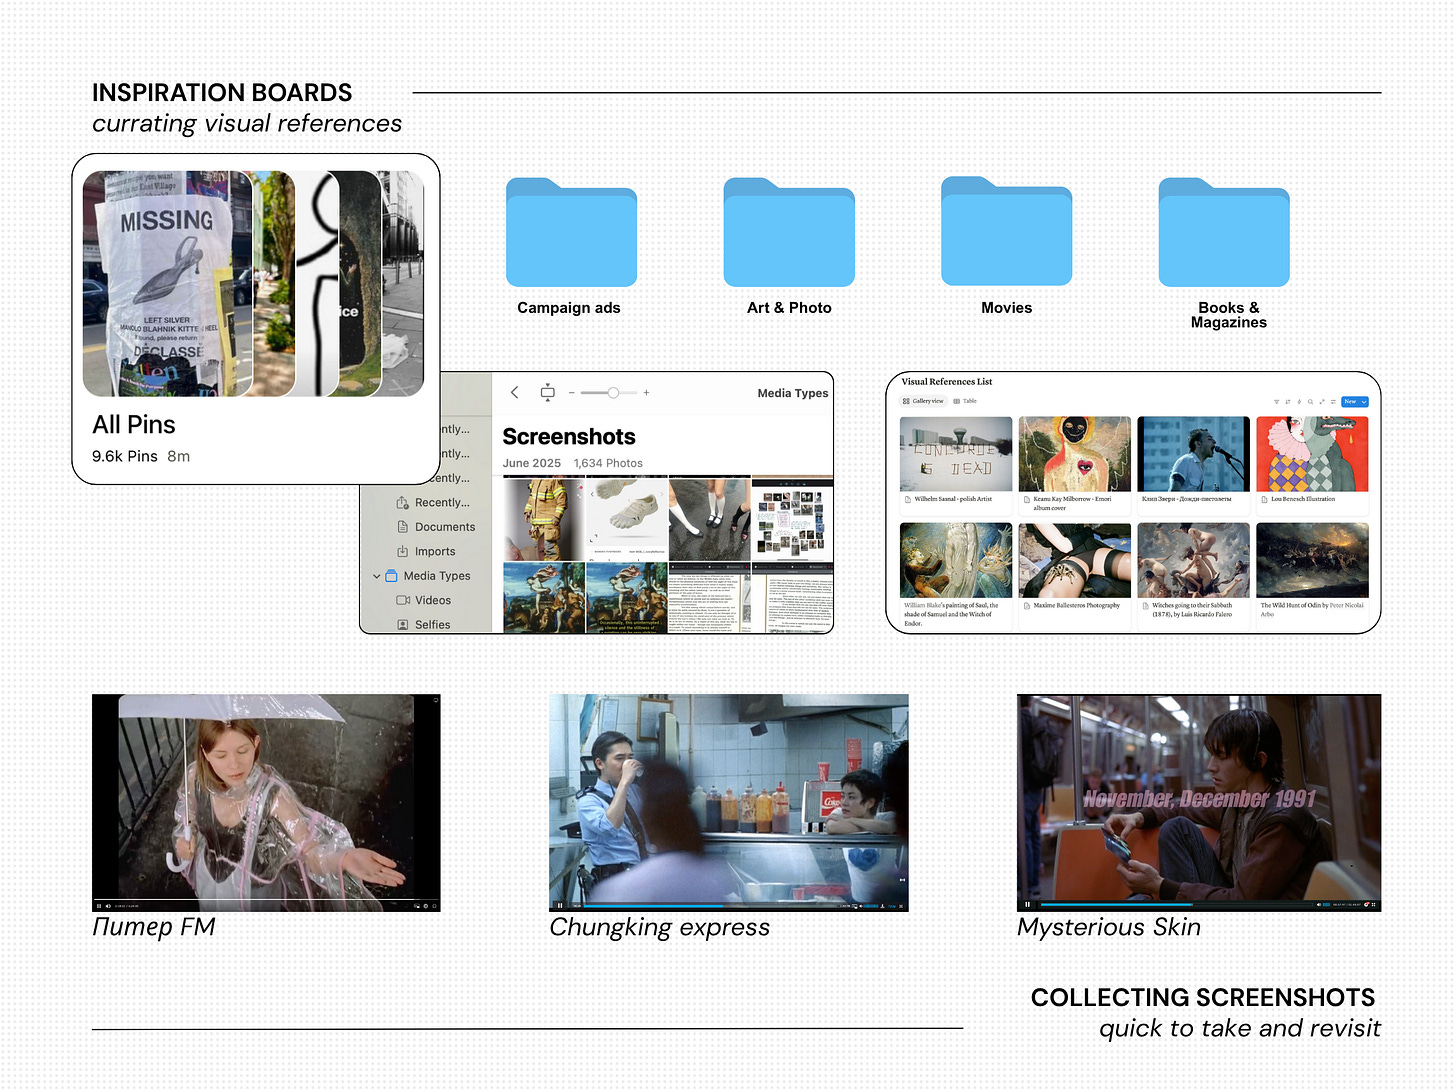Click the Visual References List title
1456x1092 pixels.
947,382
